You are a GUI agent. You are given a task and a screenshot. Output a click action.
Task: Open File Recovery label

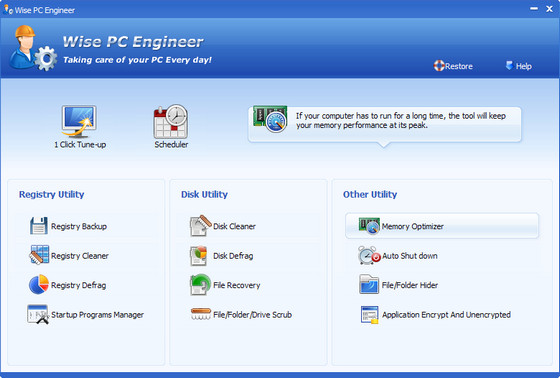[x=237, y=285]
